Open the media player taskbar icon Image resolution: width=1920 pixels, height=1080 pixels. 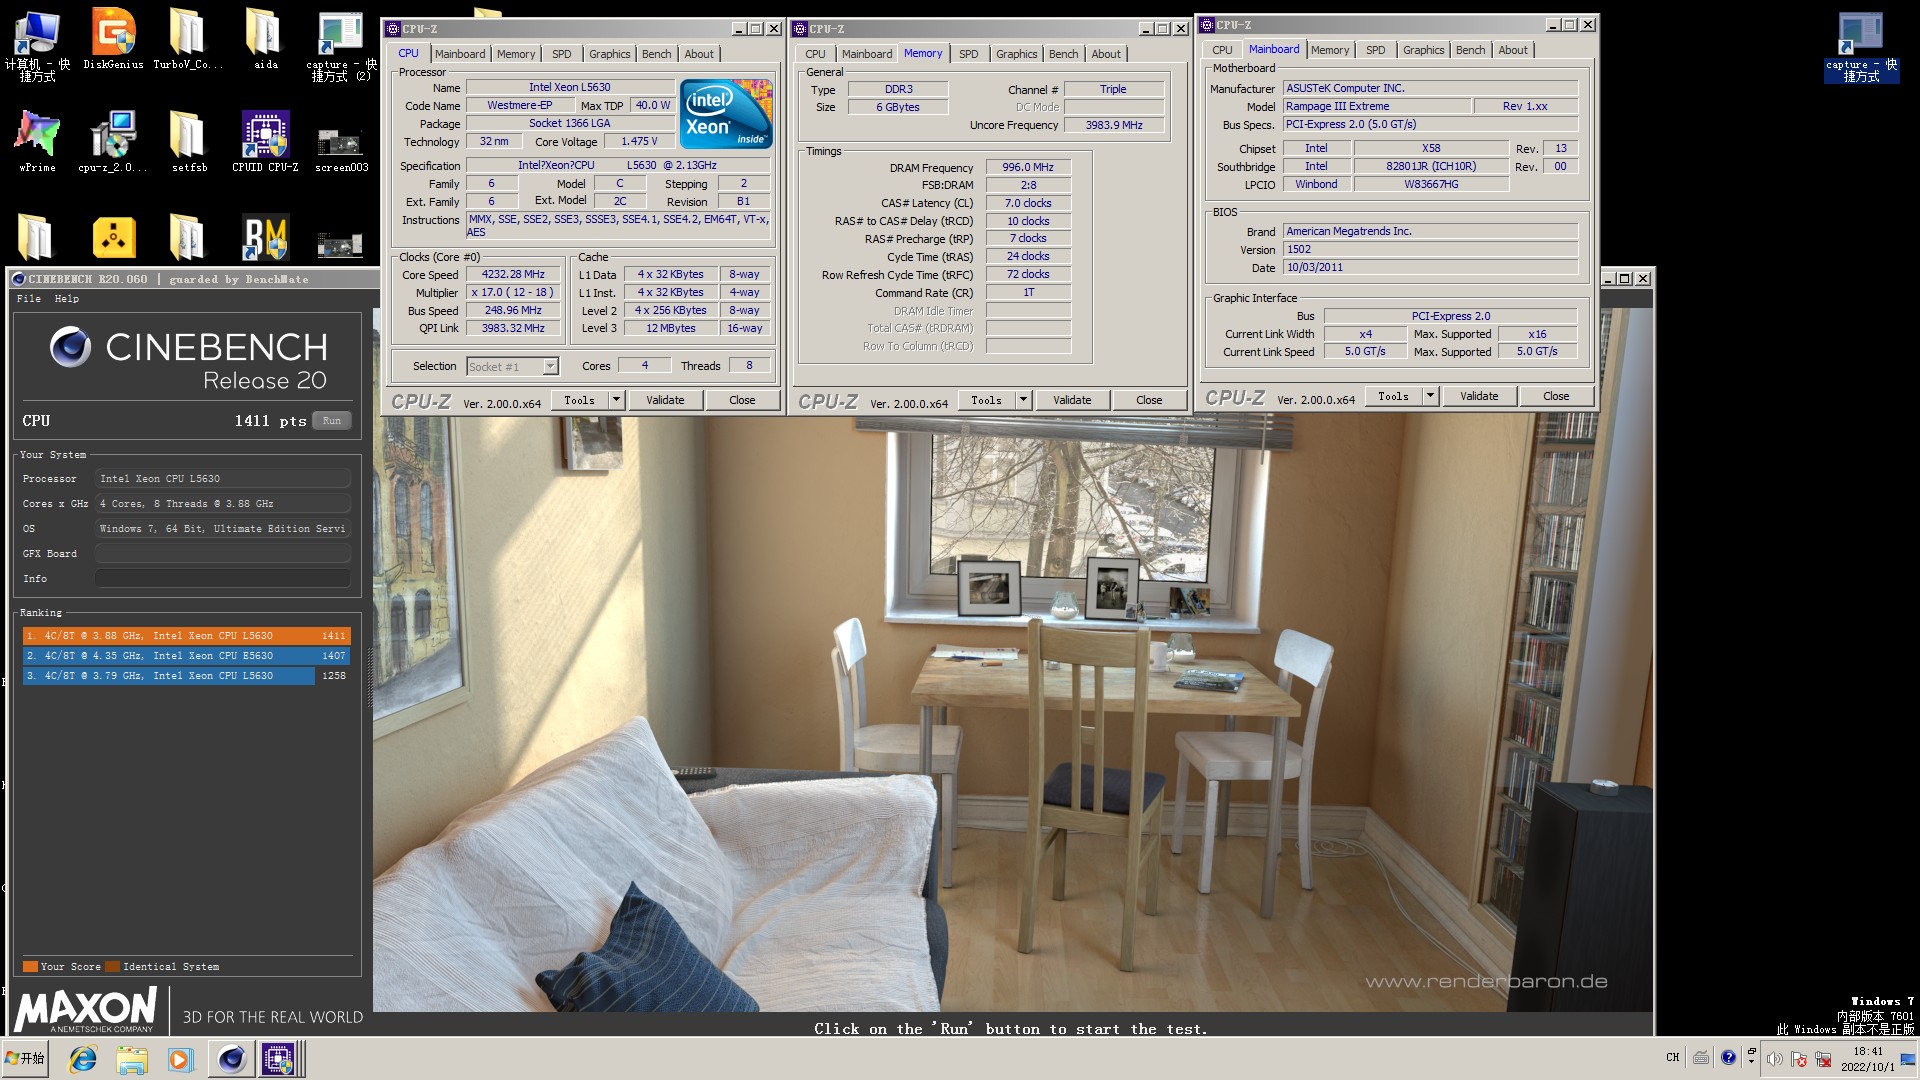(180, 1059)
